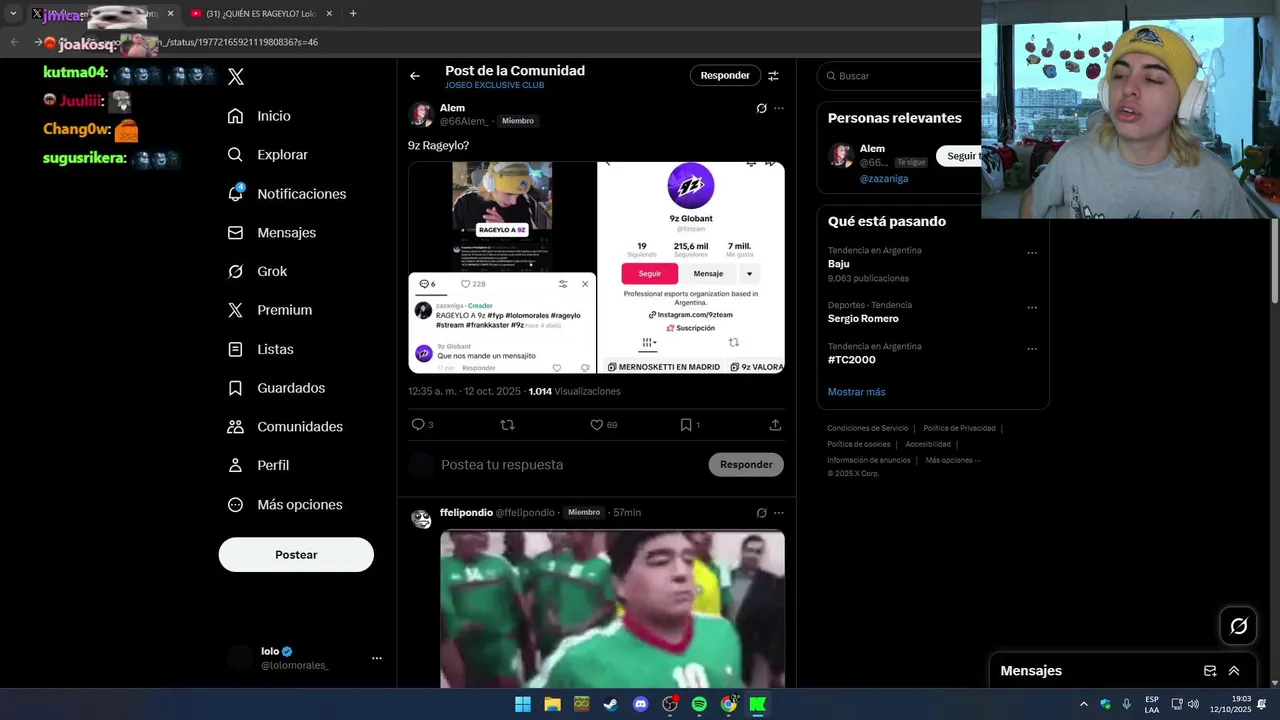Open three-dot menu on ffelipondio's reply
1280x720 pixels.
point(779,513)
